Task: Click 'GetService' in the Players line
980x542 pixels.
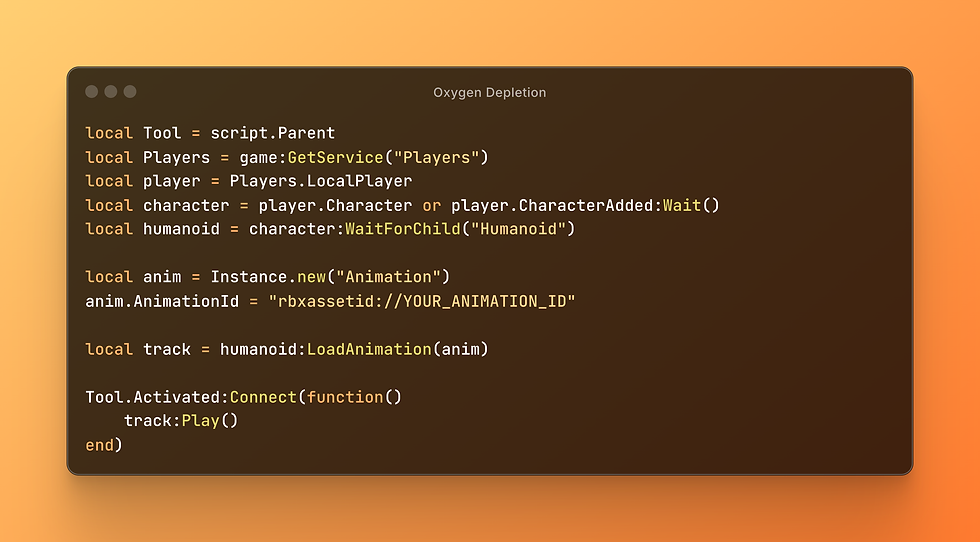Action: coord(335,158)
